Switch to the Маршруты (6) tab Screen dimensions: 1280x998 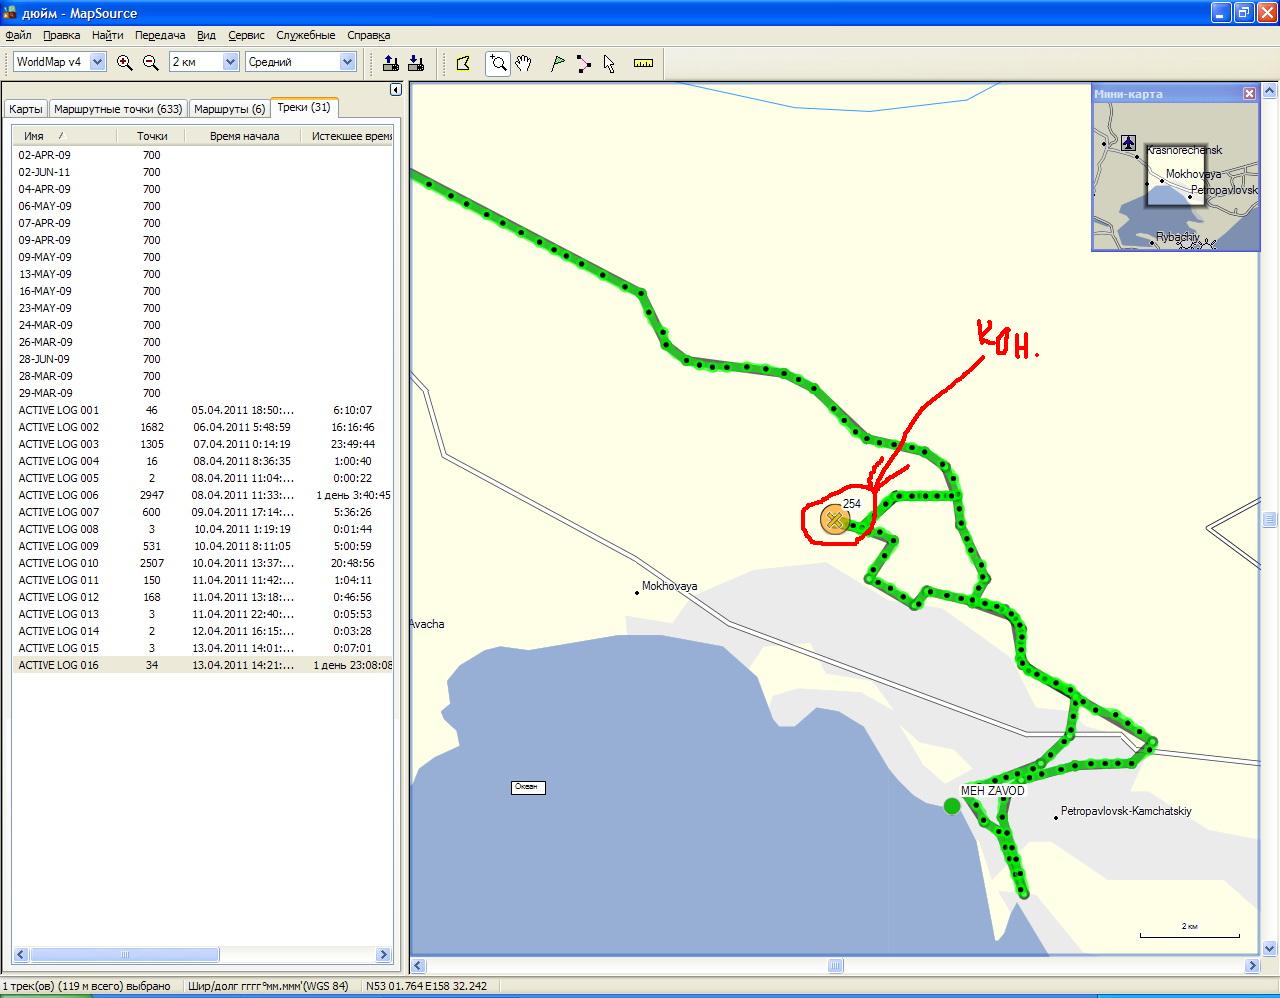[229, 108]
